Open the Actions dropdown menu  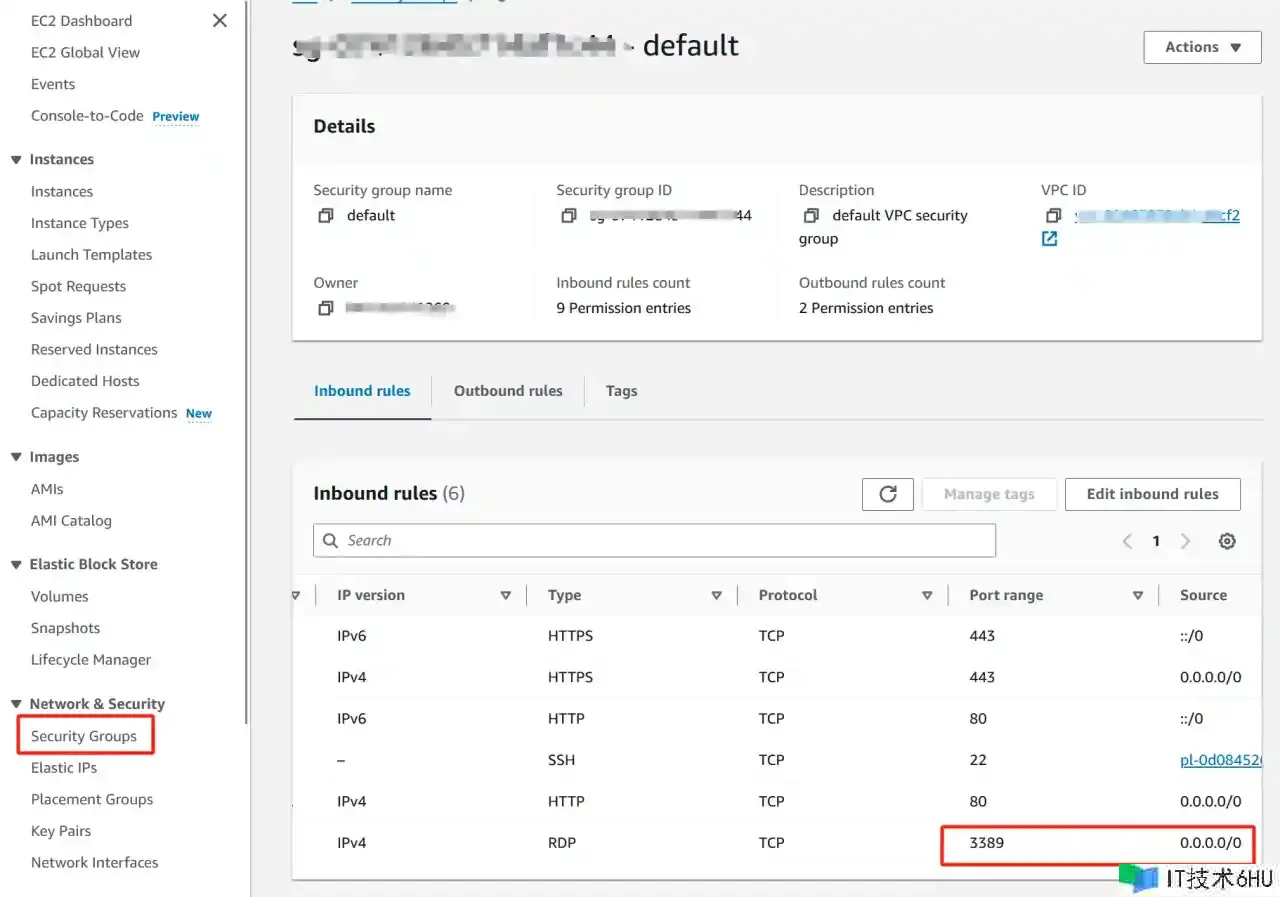pyautogui.click(x=1202, y=47)
